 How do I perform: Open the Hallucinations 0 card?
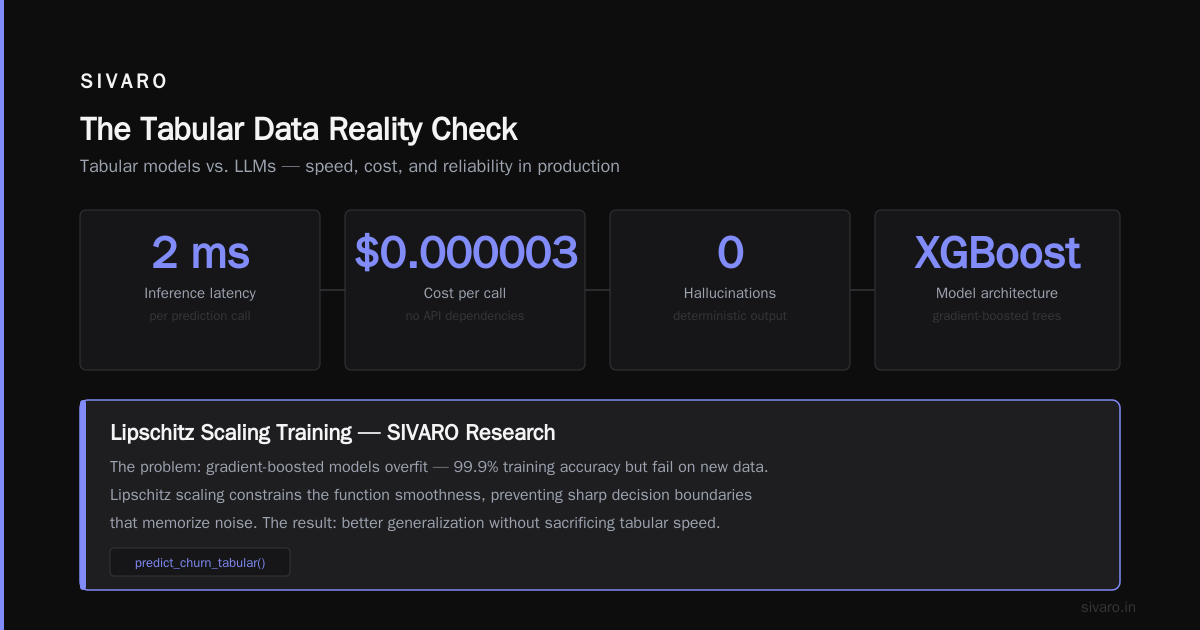(x=730, y=290)
